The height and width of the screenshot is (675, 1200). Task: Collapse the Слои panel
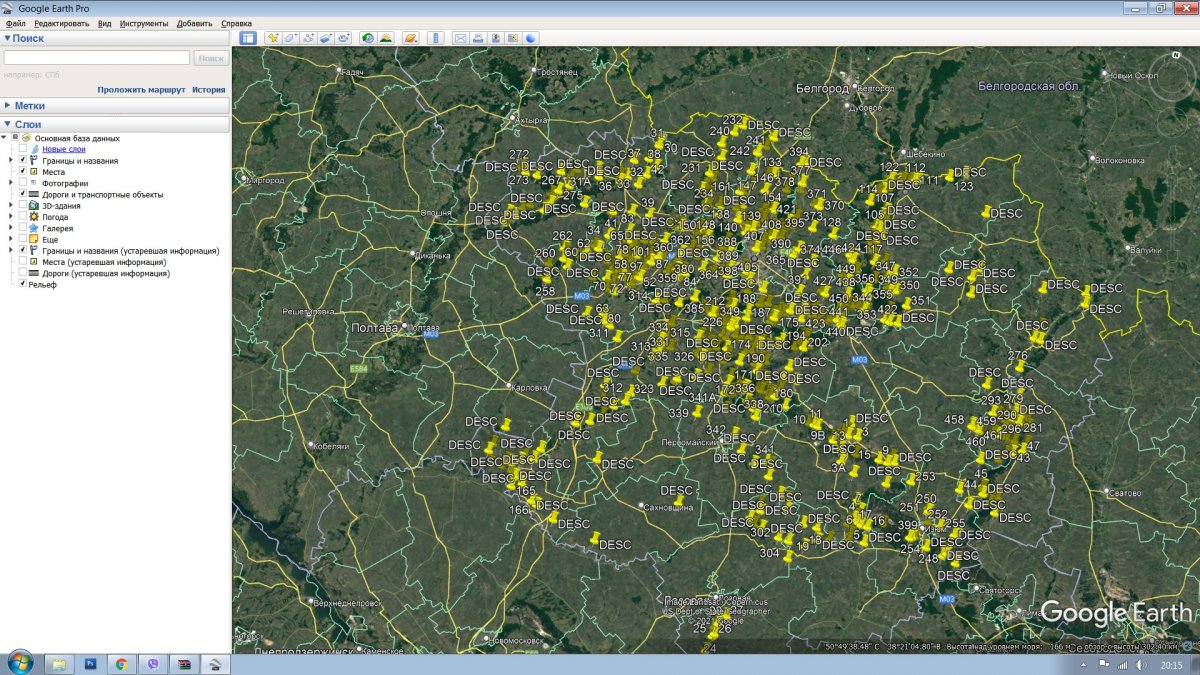[7, 124]
